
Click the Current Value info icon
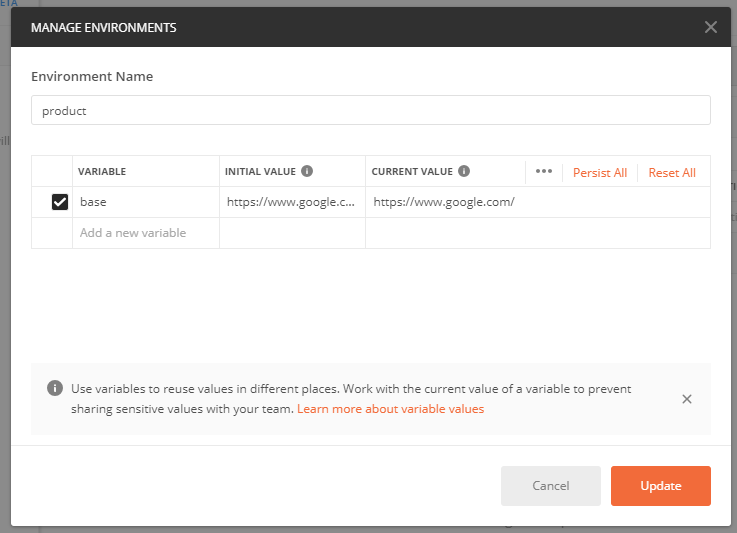click(x=465, y=171)
